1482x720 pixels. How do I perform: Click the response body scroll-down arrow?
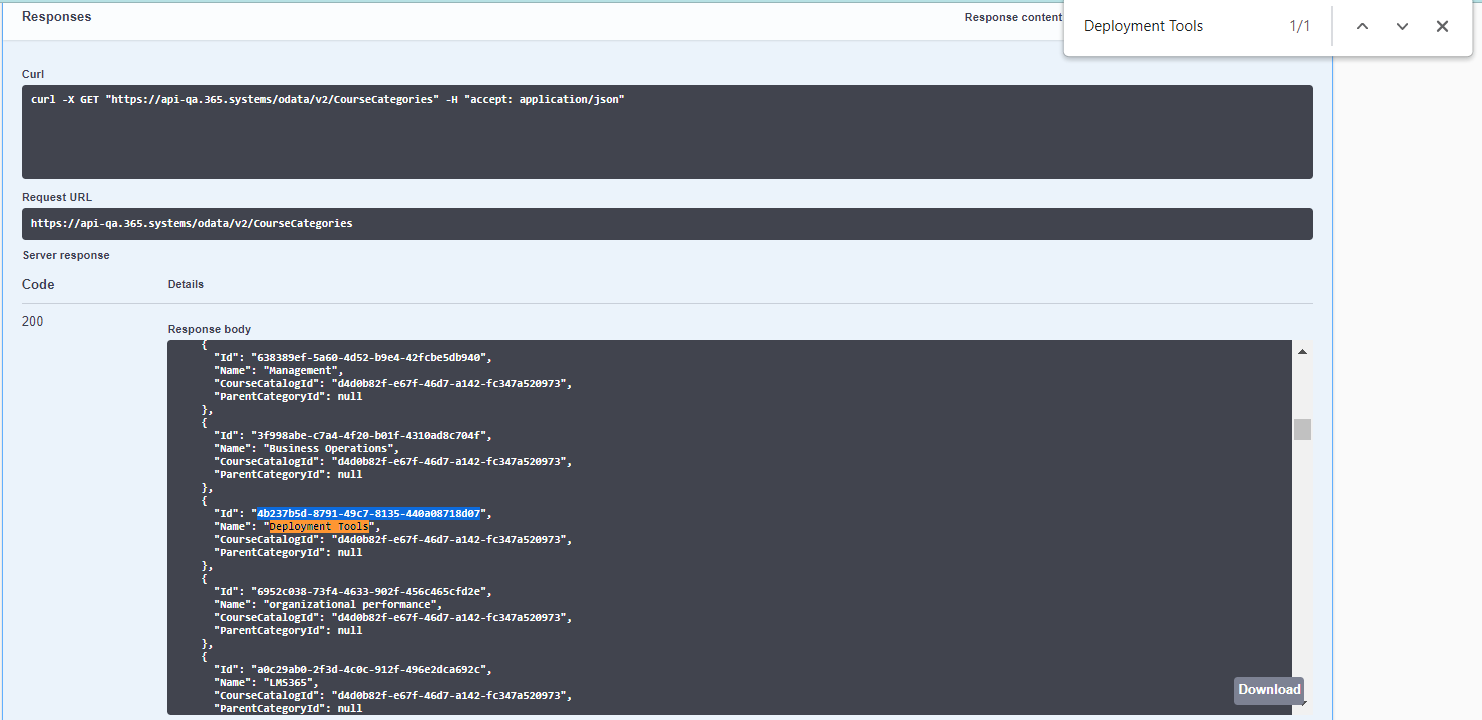(x=1302, y=705)
